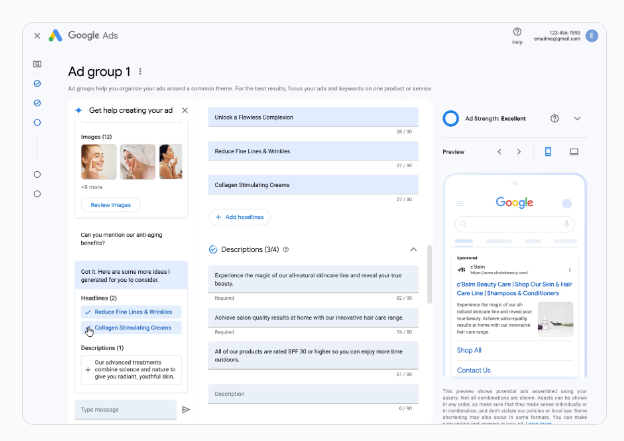
Task: Add the suggested description about advanced treatments
Action: point(131,369)
